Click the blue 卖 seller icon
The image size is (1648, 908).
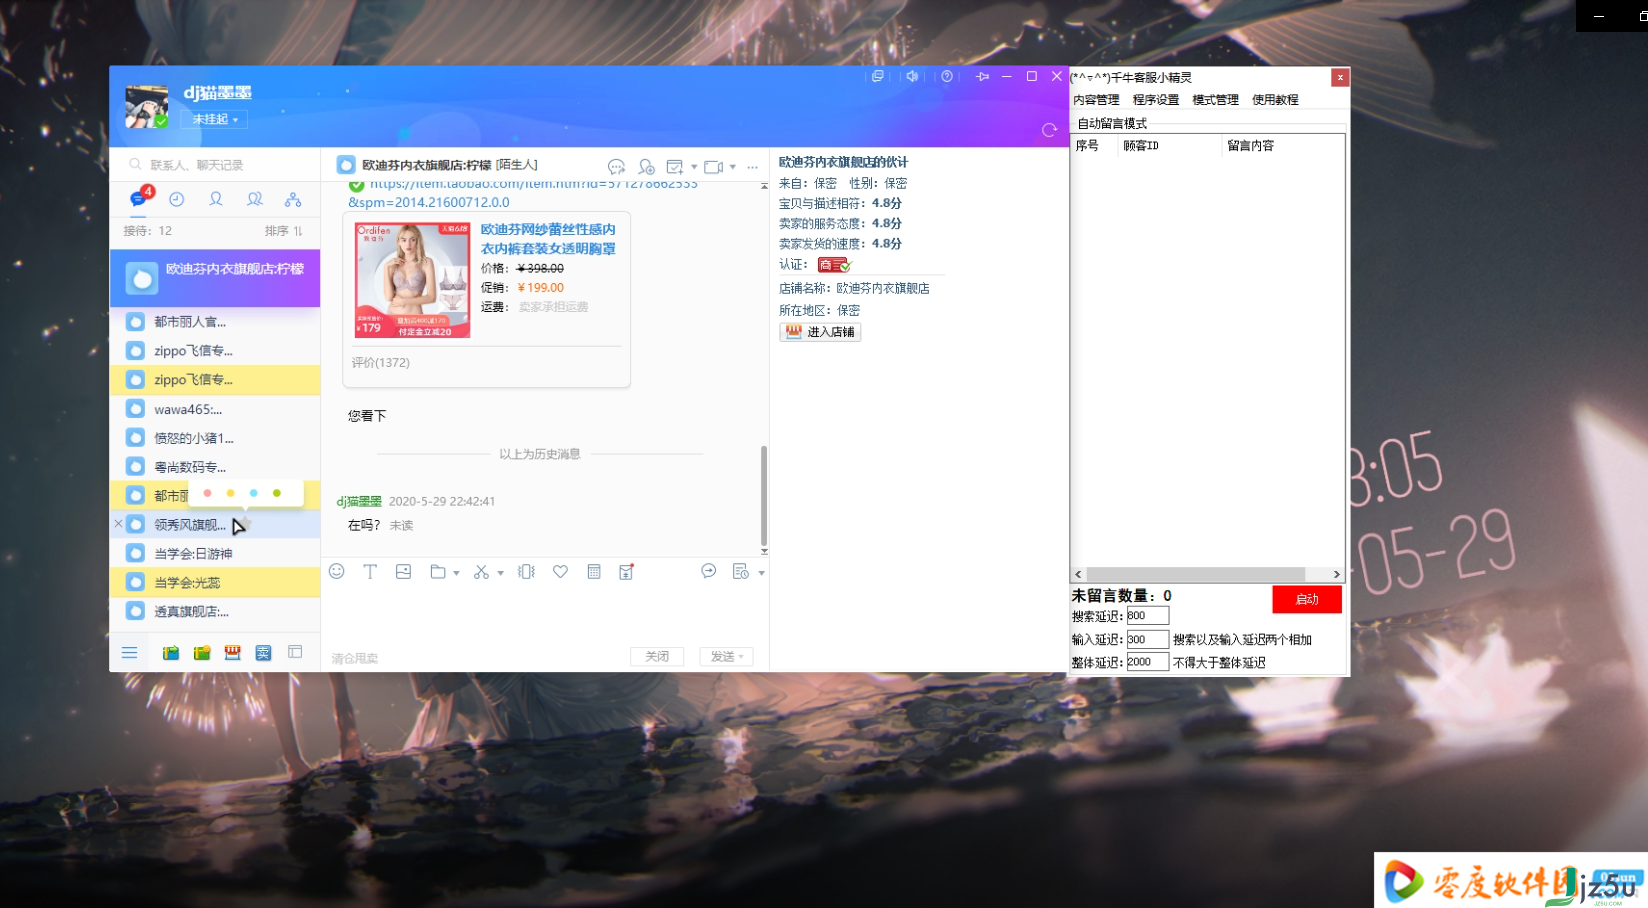pyautogui.click(x=263, y=653)
